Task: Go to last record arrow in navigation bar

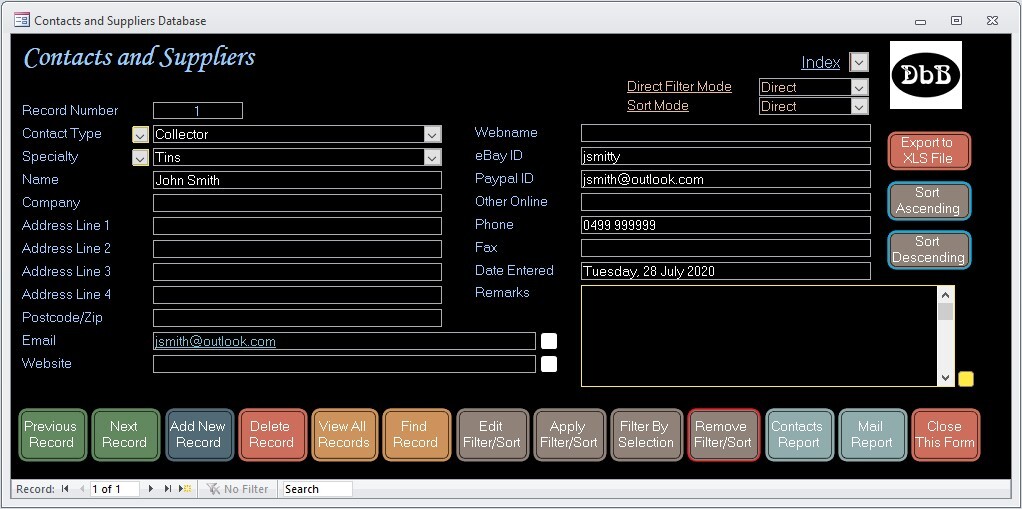Action: coord(168,489)
